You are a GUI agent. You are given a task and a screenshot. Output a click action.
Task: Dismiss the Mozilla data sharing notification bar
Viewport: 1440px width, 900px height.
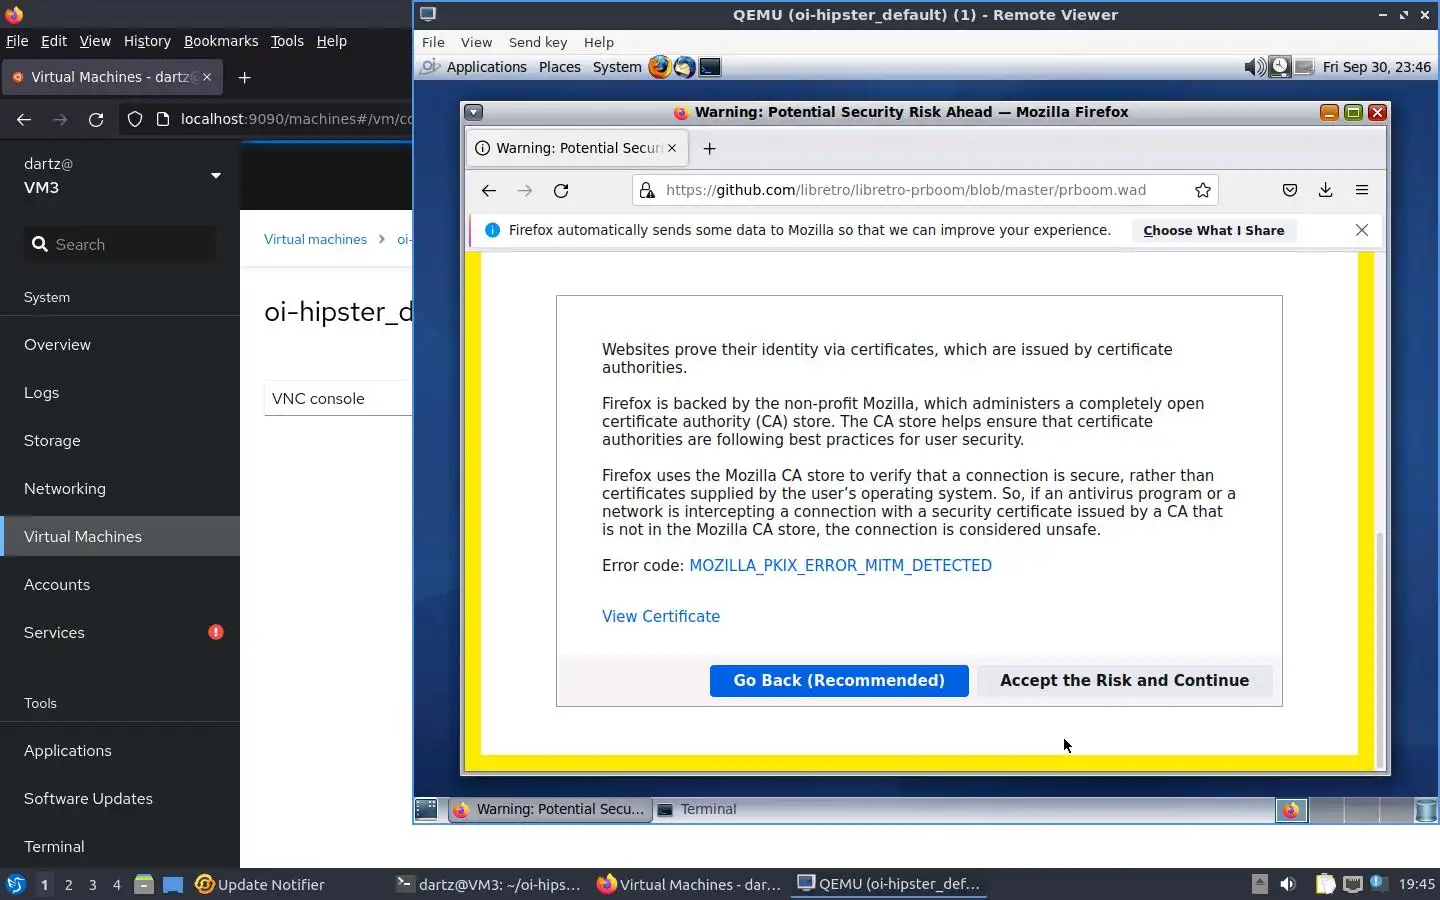click(x=1361, y=230)
